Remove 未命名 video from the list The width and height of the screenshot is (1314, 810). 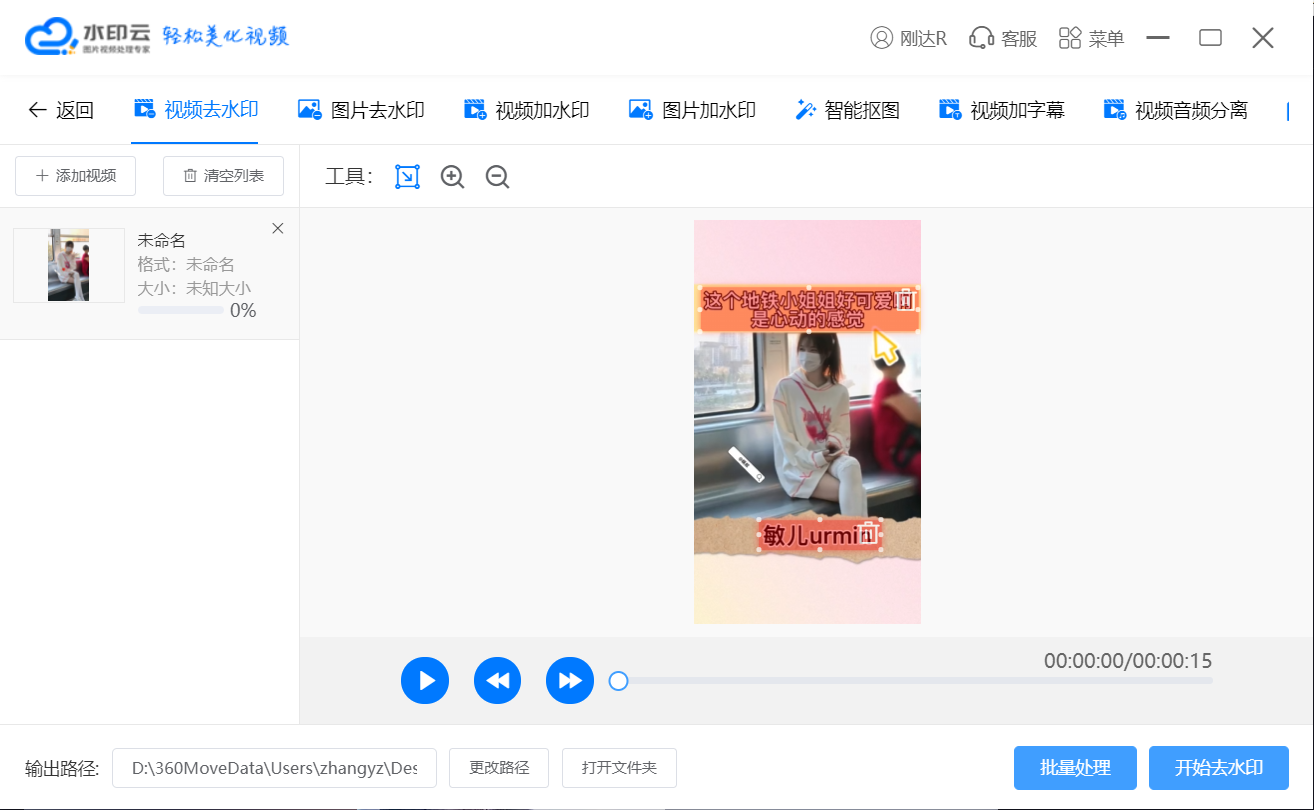[x=278, y=229]
